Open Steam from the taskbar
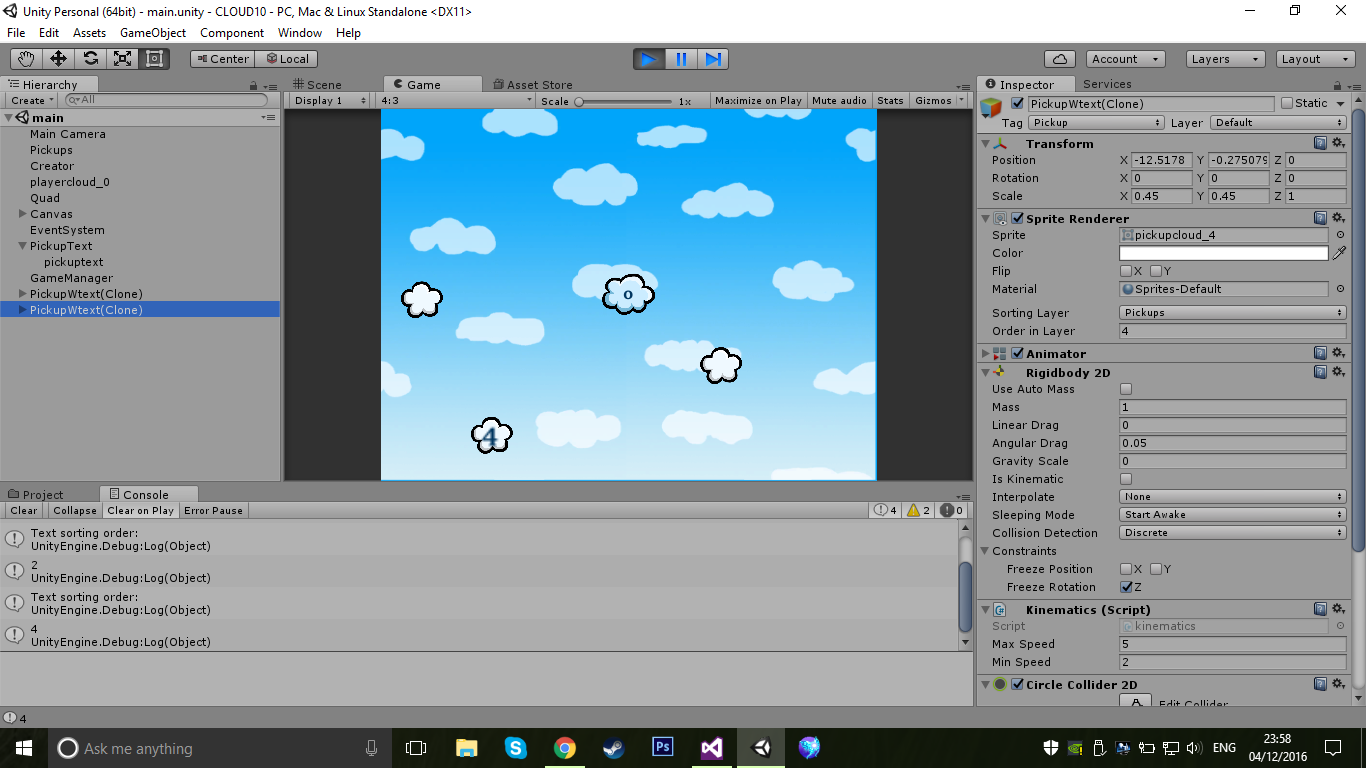 [613, 748]
